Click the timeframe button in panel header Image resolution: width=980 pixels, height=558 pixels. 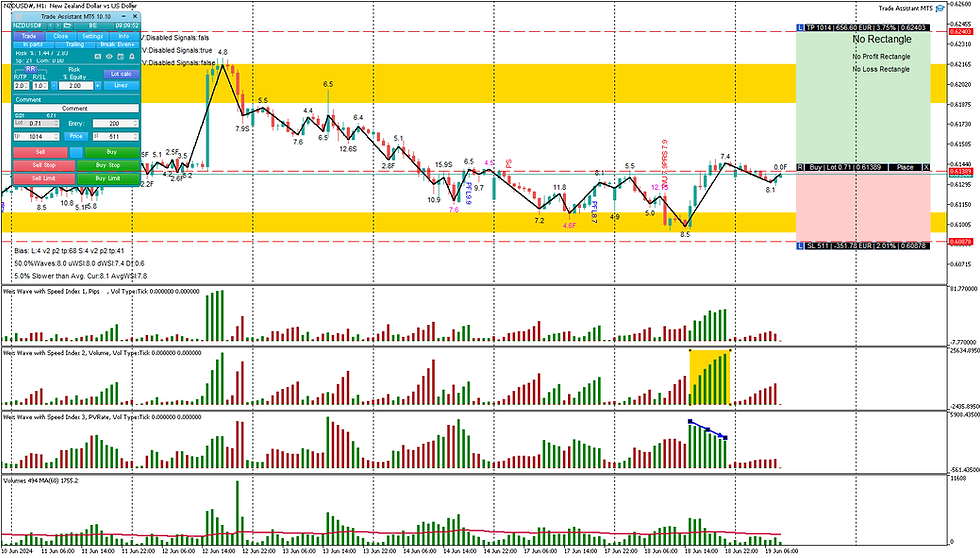click(93, 26)
